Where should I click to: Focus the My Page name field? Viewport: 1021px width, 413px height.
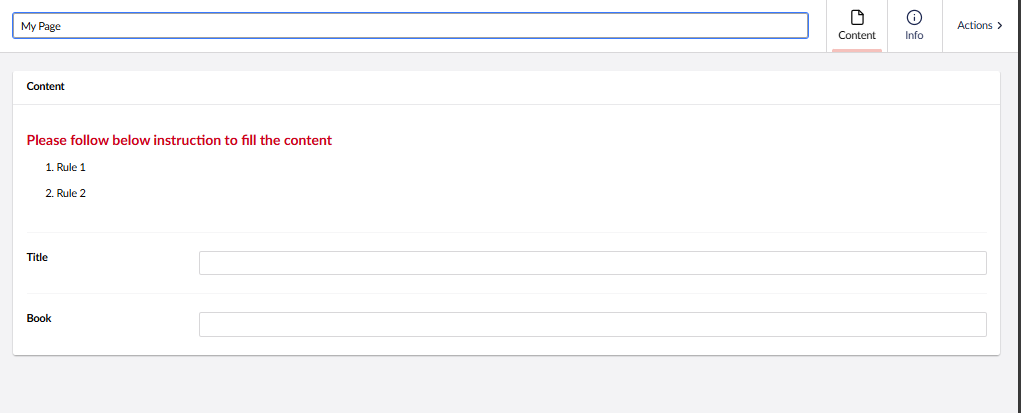(x=410, y=26)
